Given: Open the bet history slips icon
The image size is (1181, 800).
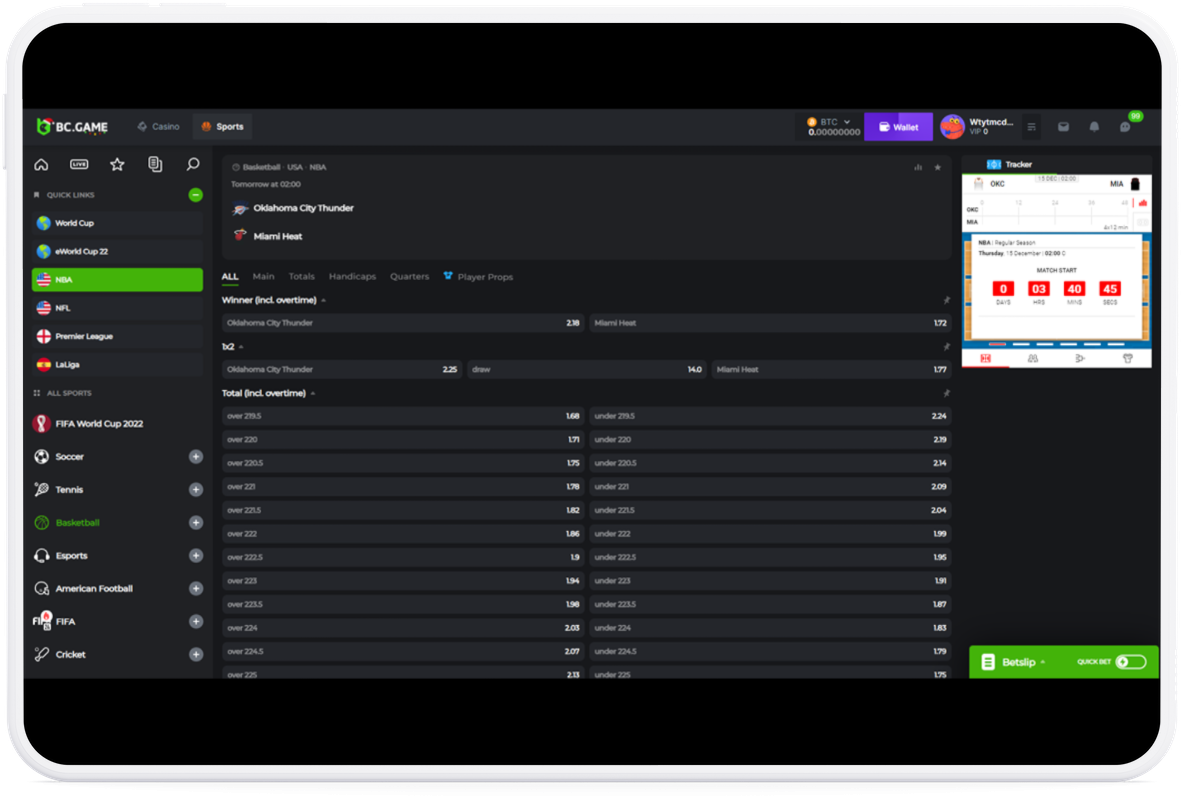Looking at the screenshot, I should [155, 165].
